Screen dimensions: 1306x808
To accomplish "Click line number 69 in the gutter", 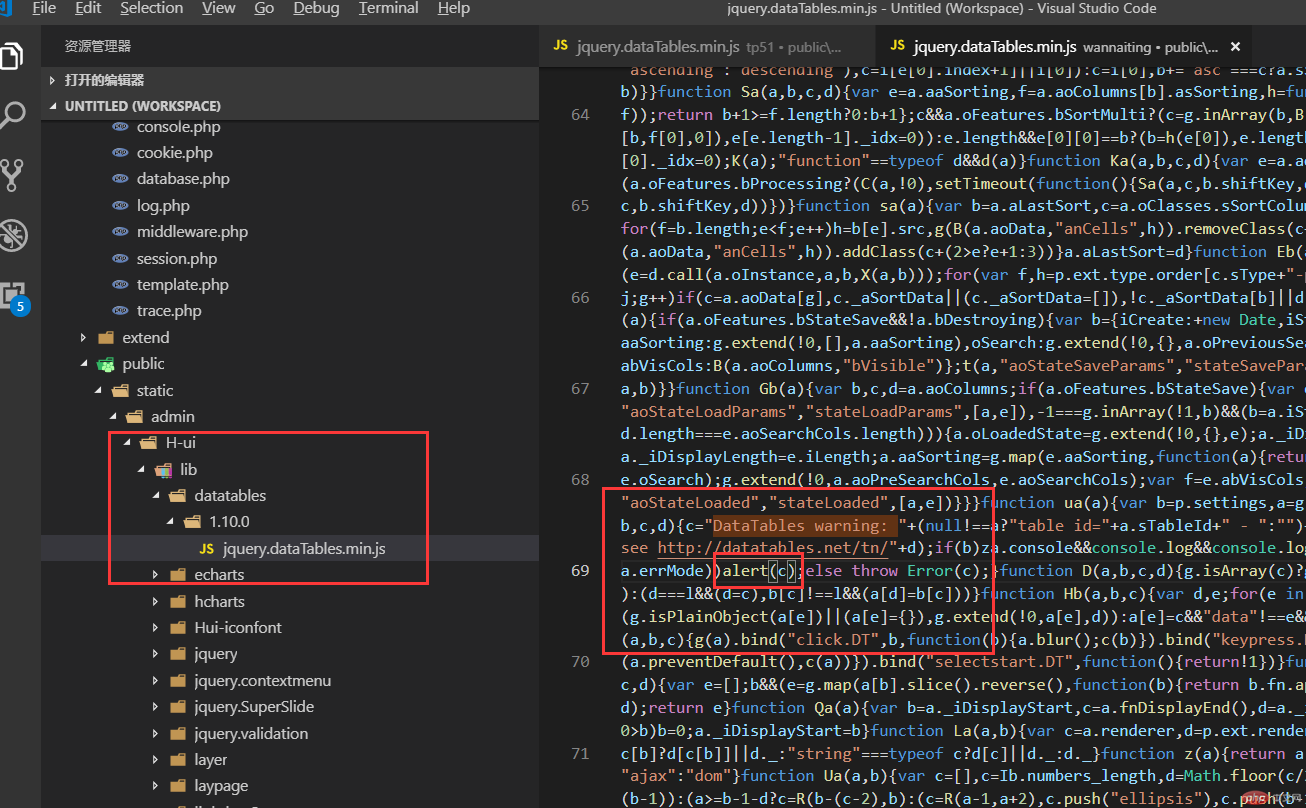I will (580, 571).
